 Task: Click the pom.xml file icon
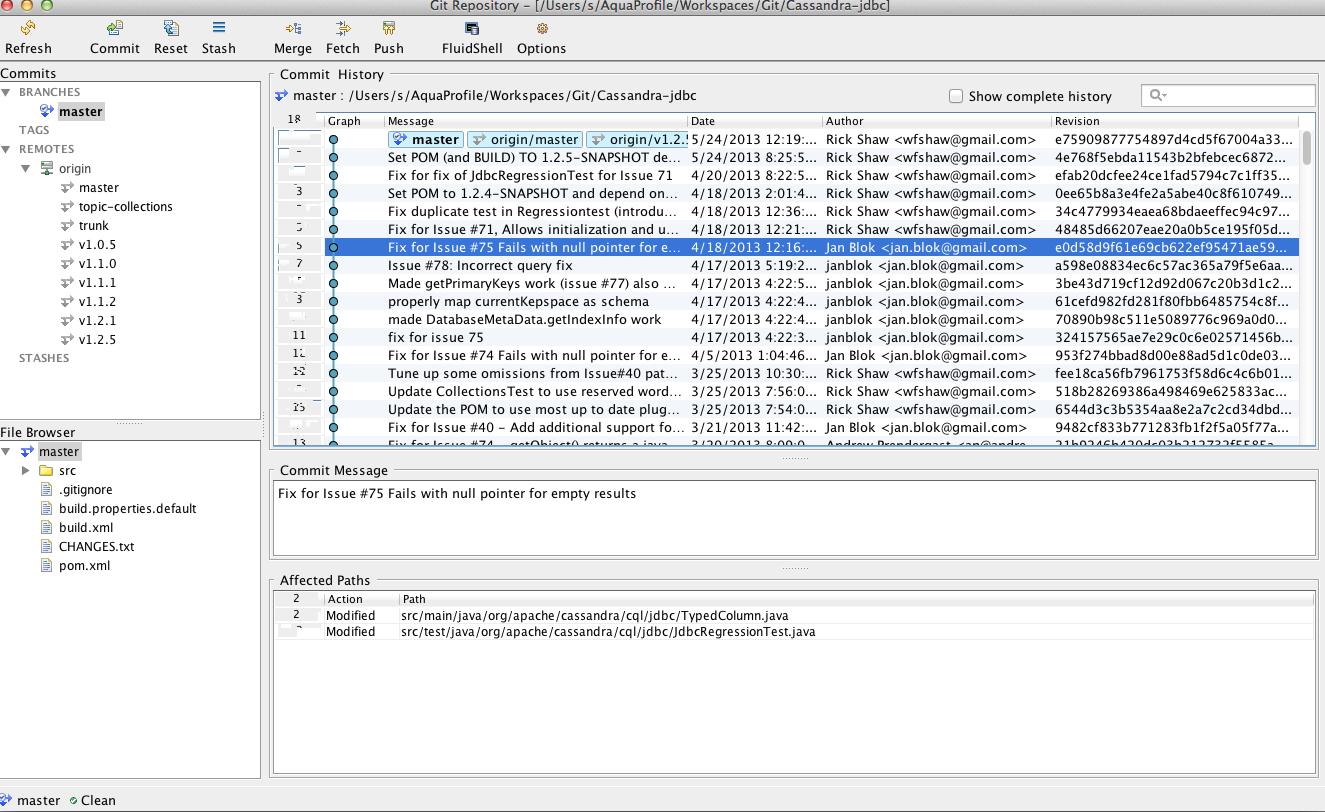pyautogui.click(x=46, y=566)
